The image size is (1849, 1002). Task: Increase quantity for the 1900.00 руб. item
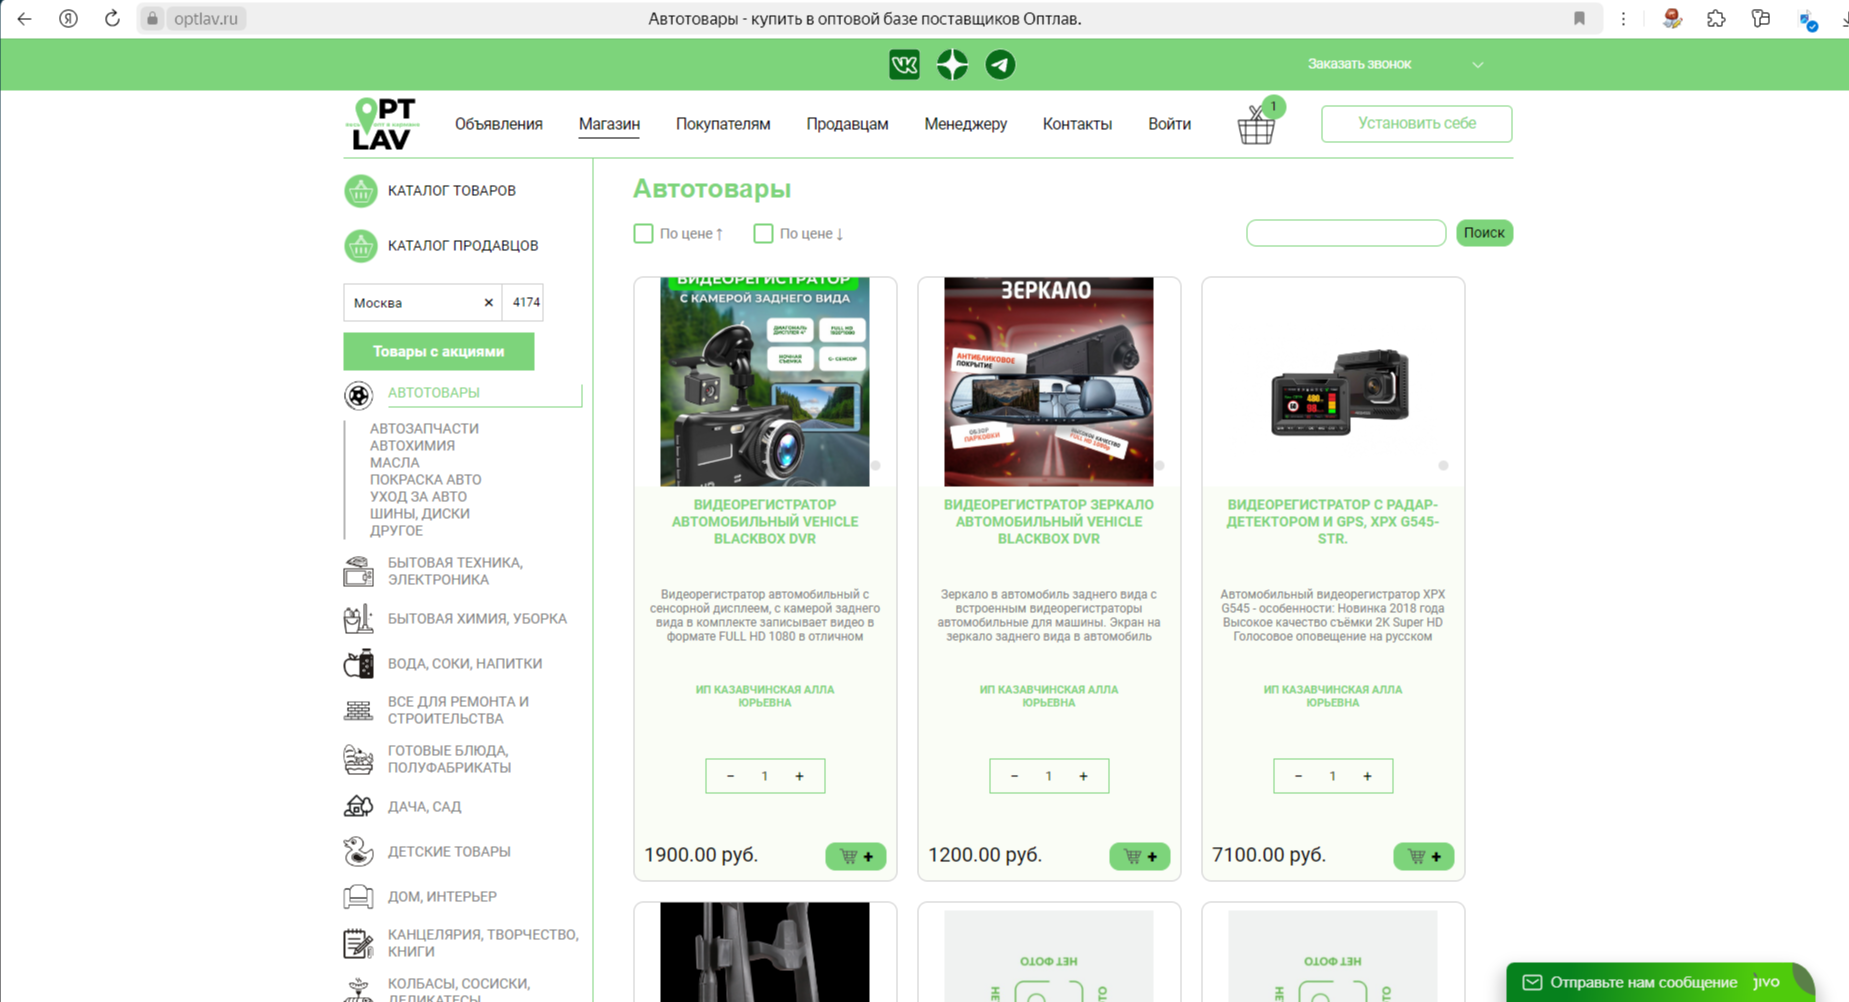point(799,776)
